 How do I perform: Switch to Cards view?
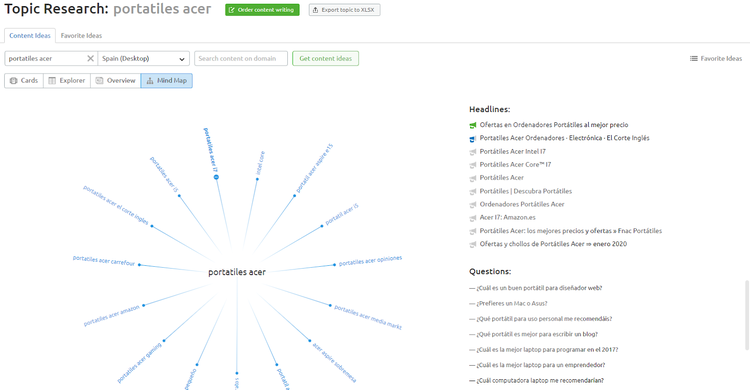pos(24,80)
